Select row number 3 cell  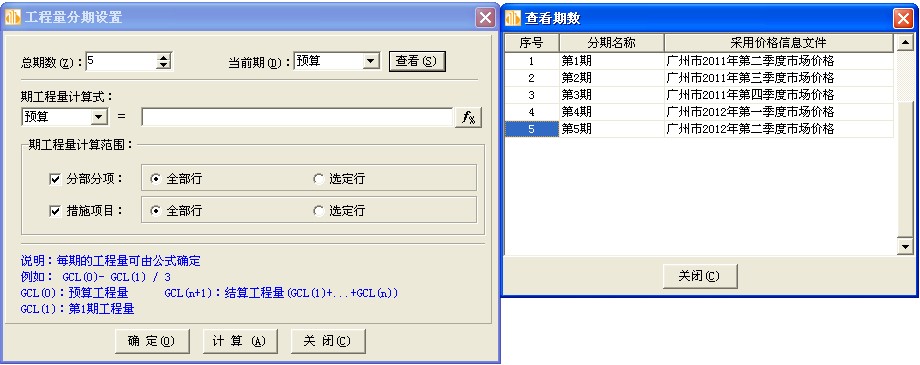532,95
